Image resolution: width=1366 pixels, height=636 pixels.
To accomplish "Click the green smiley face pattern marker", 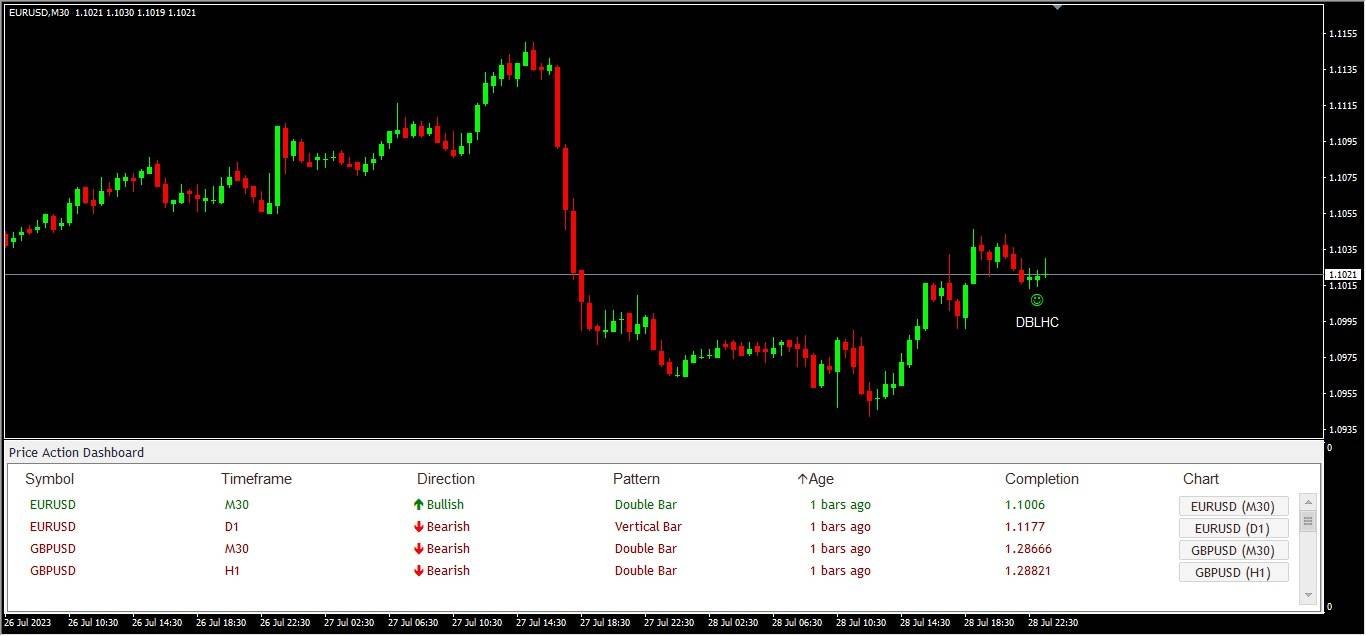I will pos(1037,300).
